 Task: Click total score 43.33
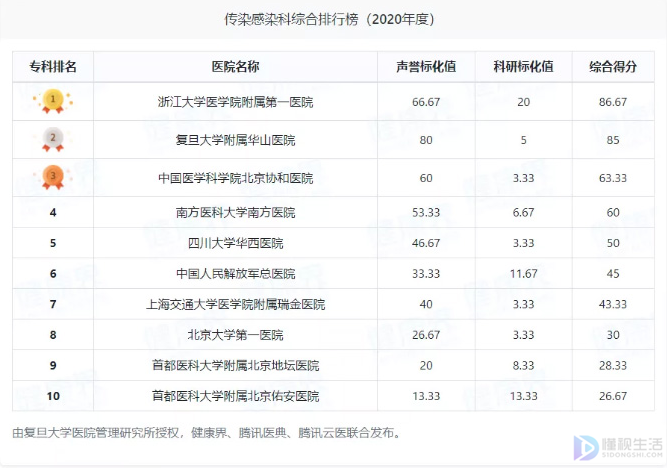pos(613,304)
